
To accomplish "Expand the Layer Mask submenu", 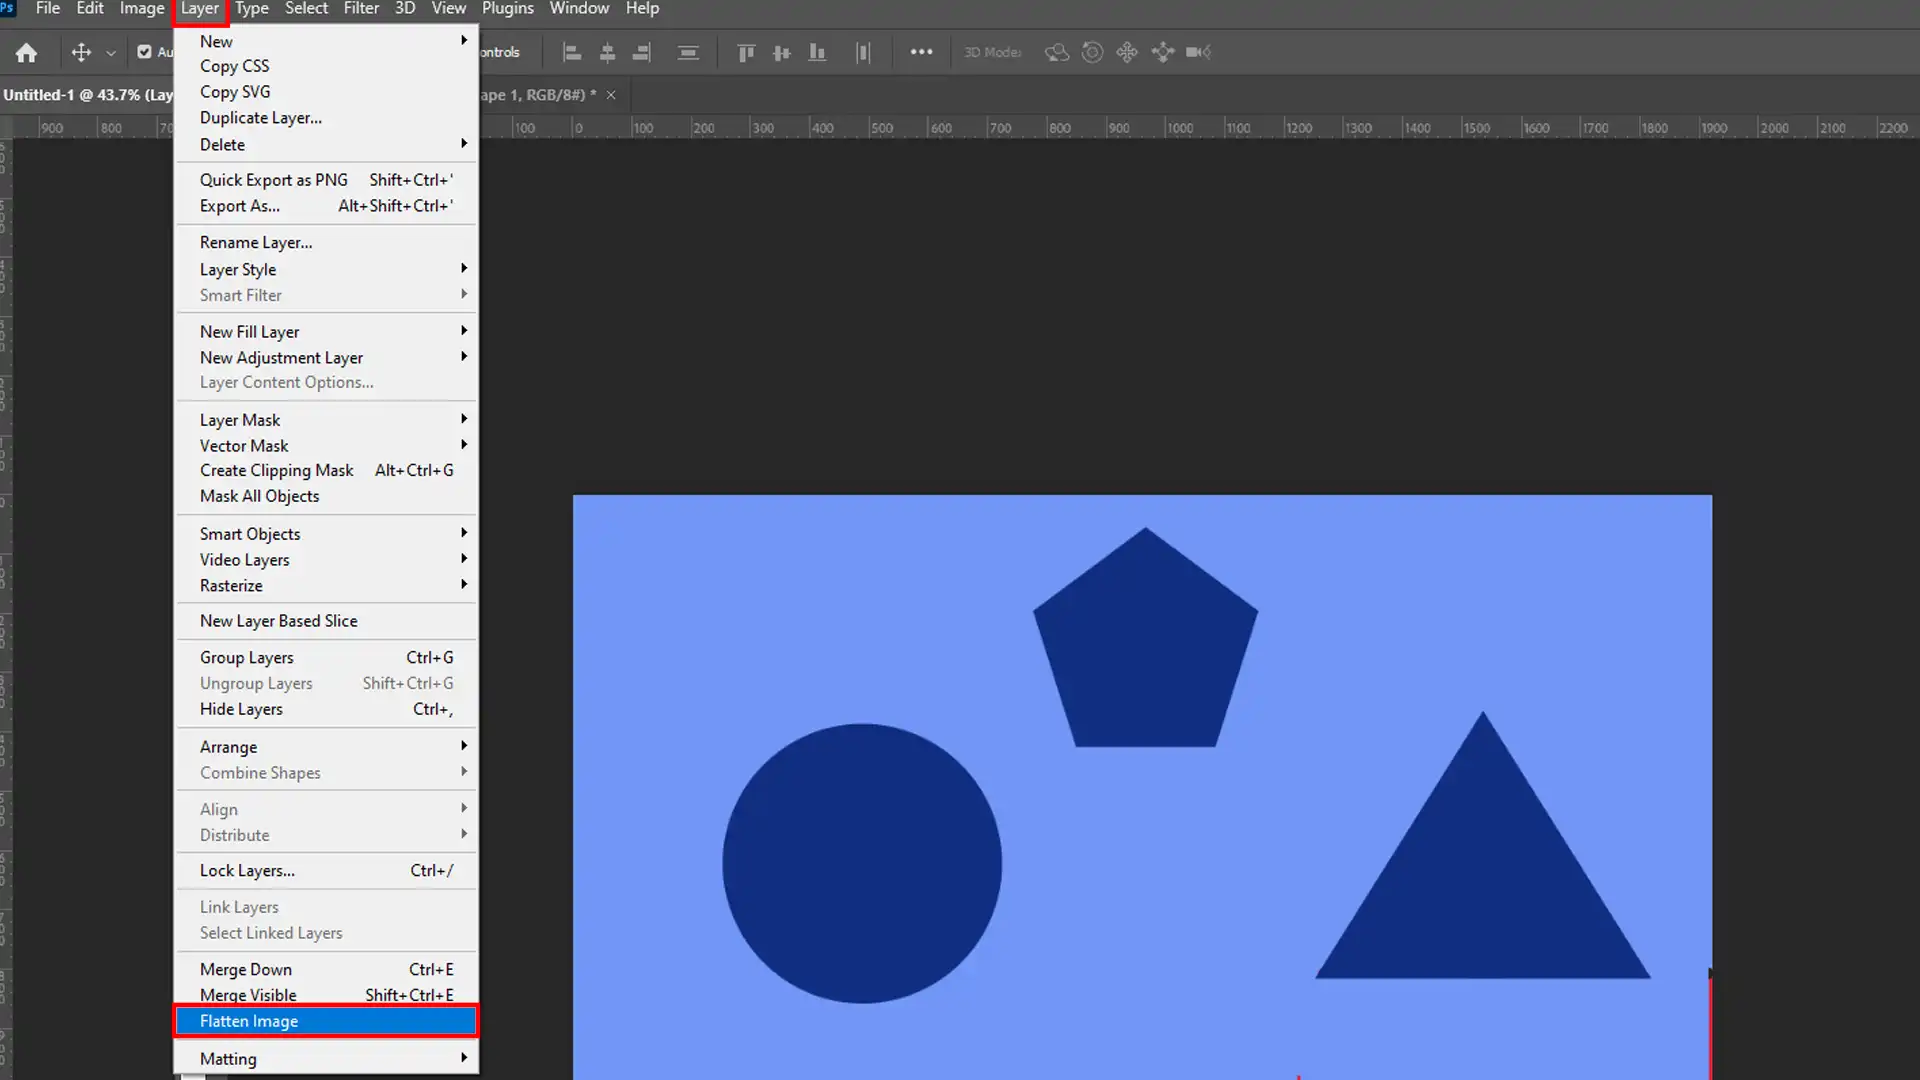I will click(326, 420).
